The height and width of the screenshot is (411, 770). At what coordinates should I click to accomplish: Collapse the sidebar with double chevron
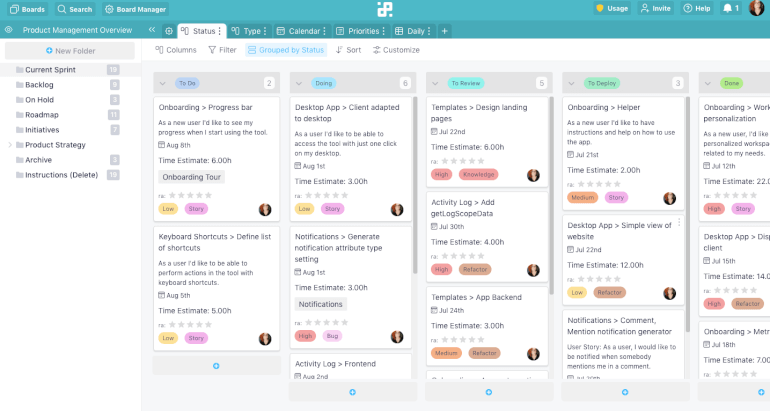[152, 30]
